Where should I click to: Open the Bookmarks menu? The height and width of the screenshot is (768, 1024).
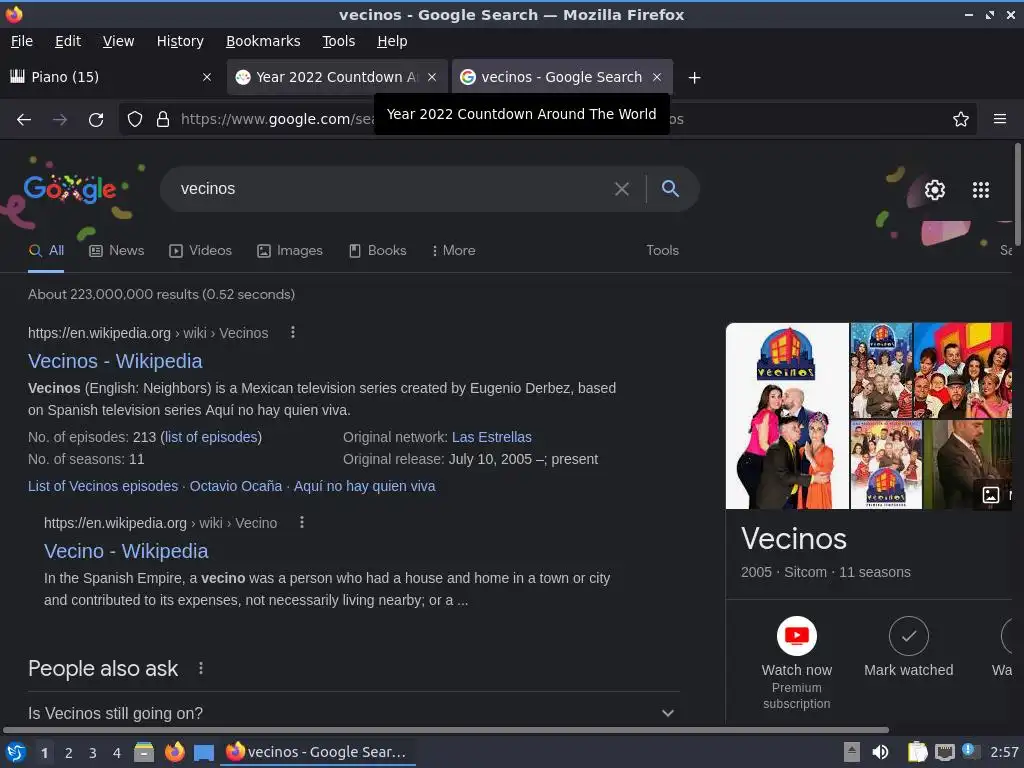coord(263,41)
